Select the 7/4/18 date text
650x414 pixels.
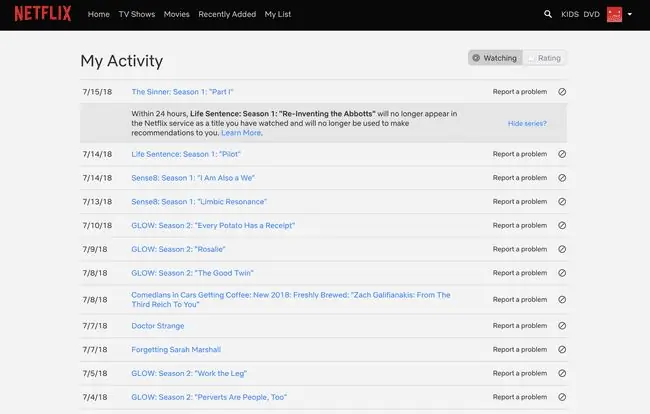tap(95, 397)
